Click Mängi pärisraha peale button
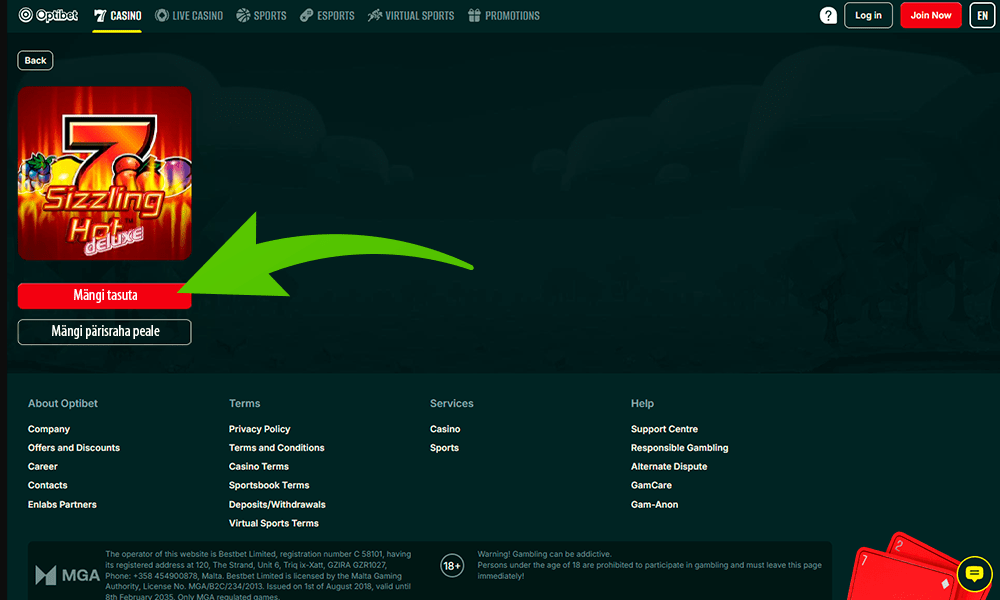 coord(104,331)
